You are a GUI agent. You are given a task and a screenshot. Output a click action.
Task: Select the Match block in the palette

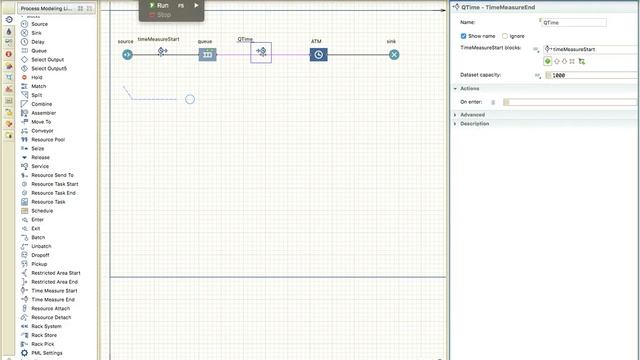click(33, 87)
